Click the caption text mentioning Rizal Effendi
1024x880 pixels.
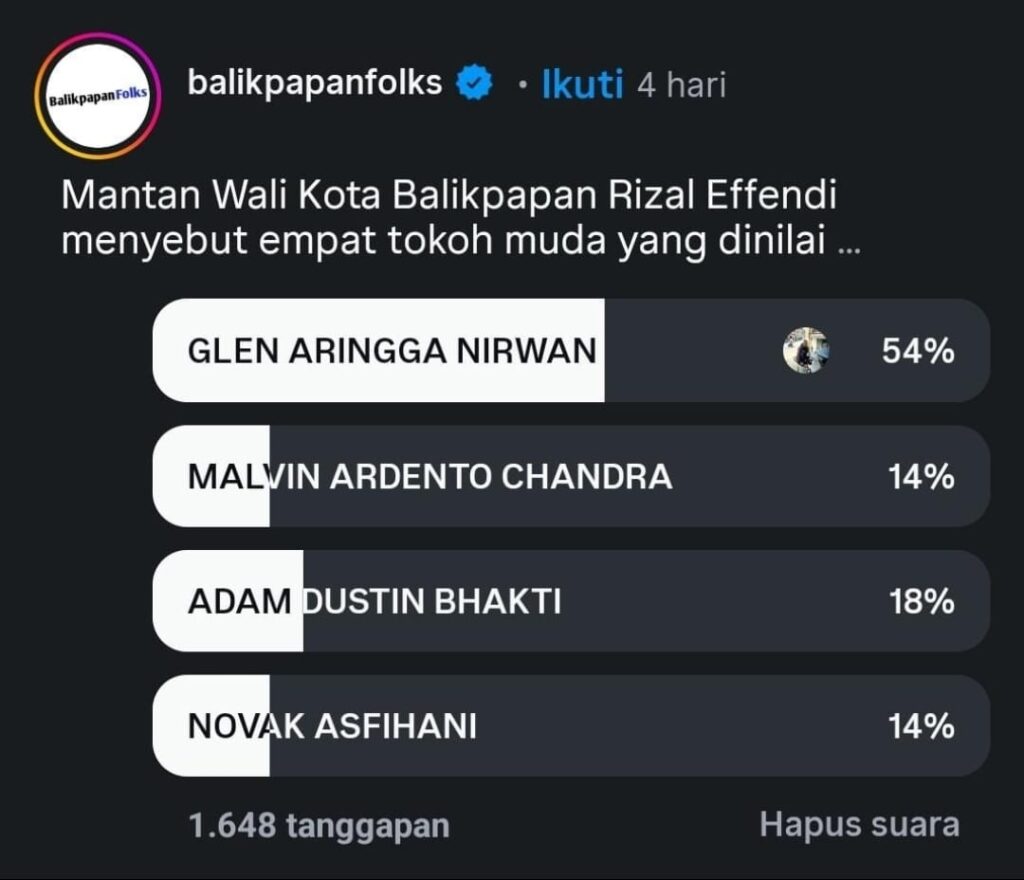[x=460, y=217]
